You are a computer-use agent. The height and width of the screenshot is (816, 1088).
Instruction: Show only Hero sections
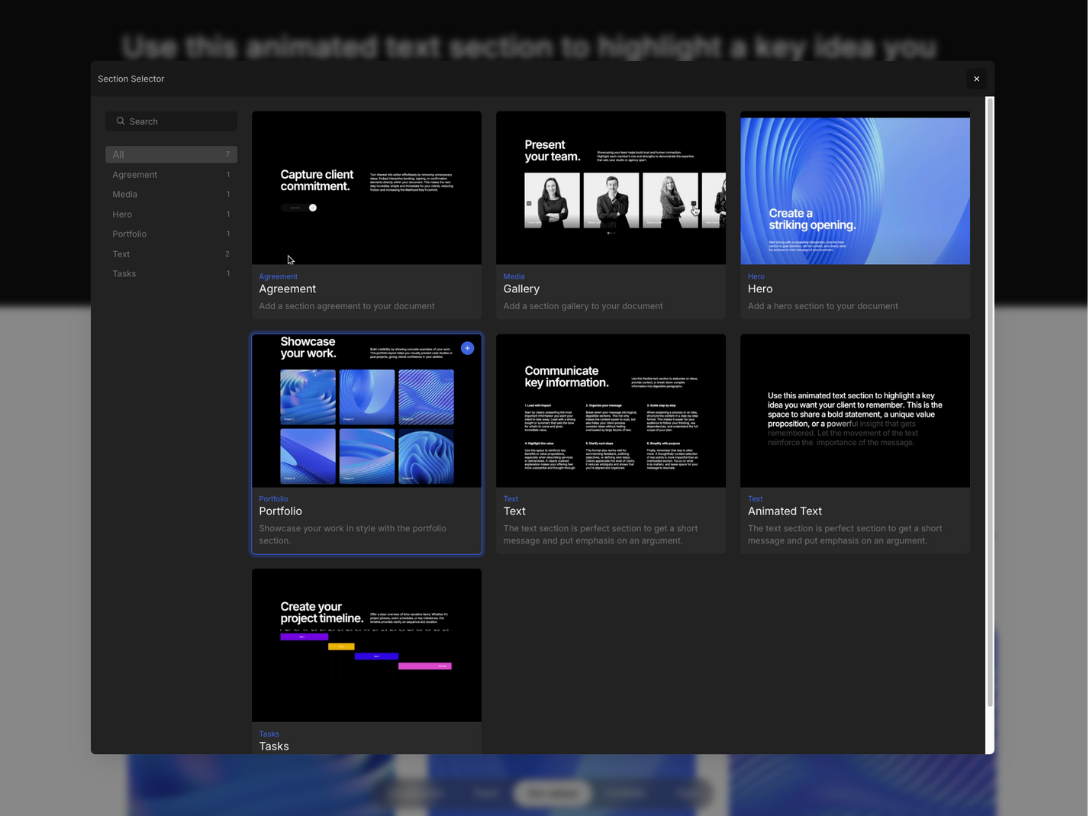[x=171, y=214]
